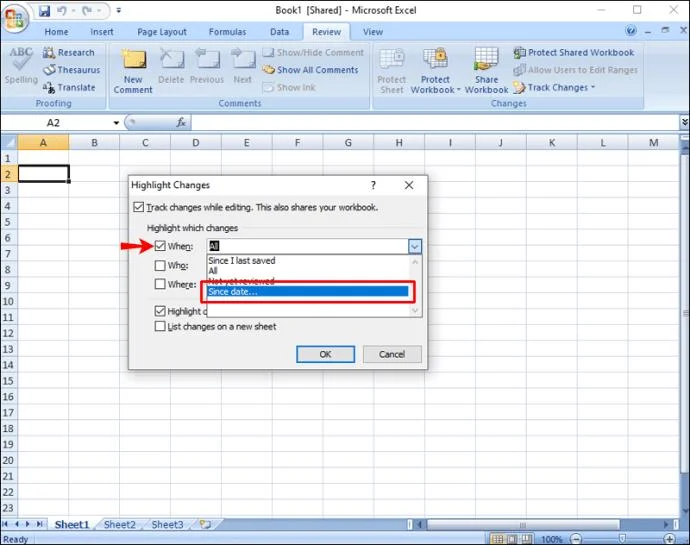Open the Research pane
Viewport: 690px width, 545px height.
[69, 52]
